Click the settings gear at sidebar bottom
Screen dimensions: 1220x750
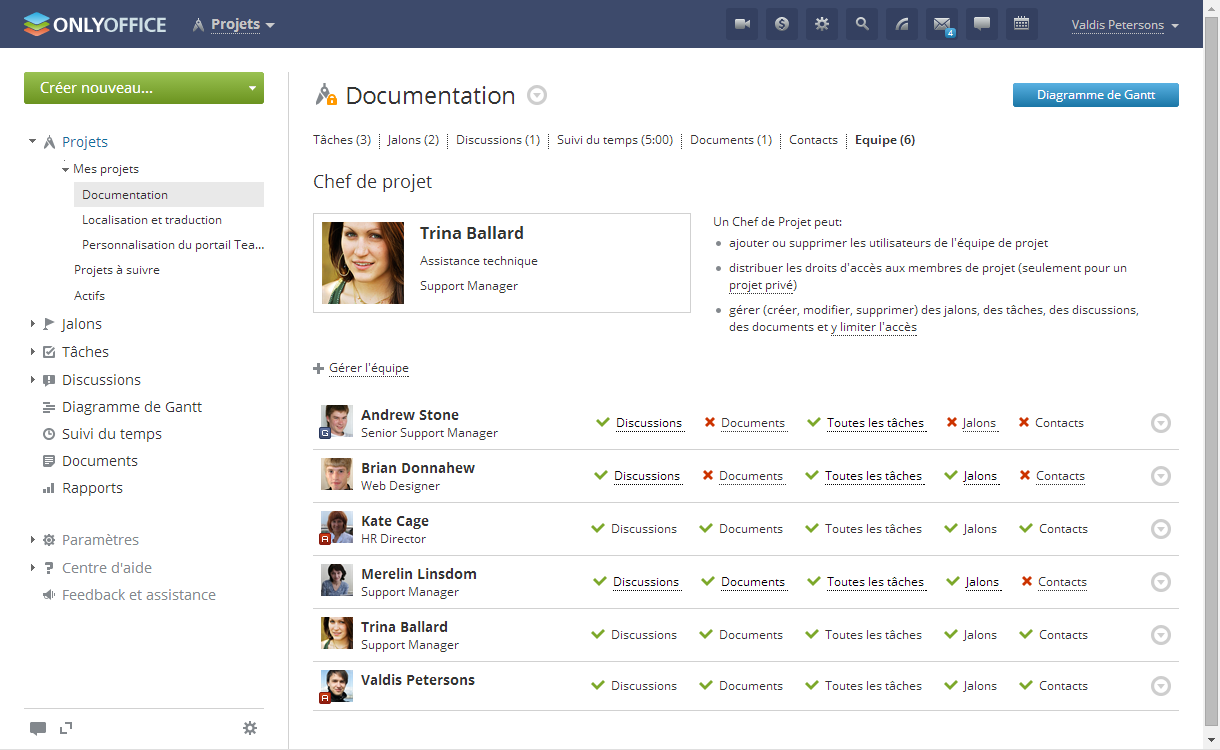pyautogui.click(x=250, y=728)
